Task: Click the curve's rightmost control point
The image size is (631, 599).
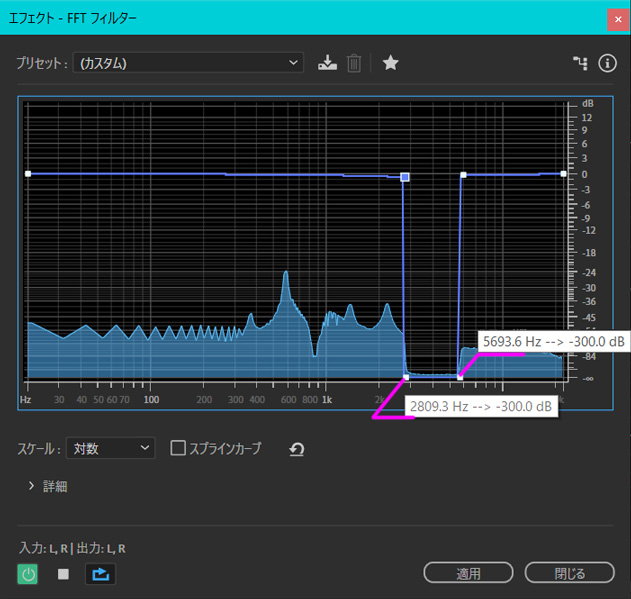Action: [563, 174]
